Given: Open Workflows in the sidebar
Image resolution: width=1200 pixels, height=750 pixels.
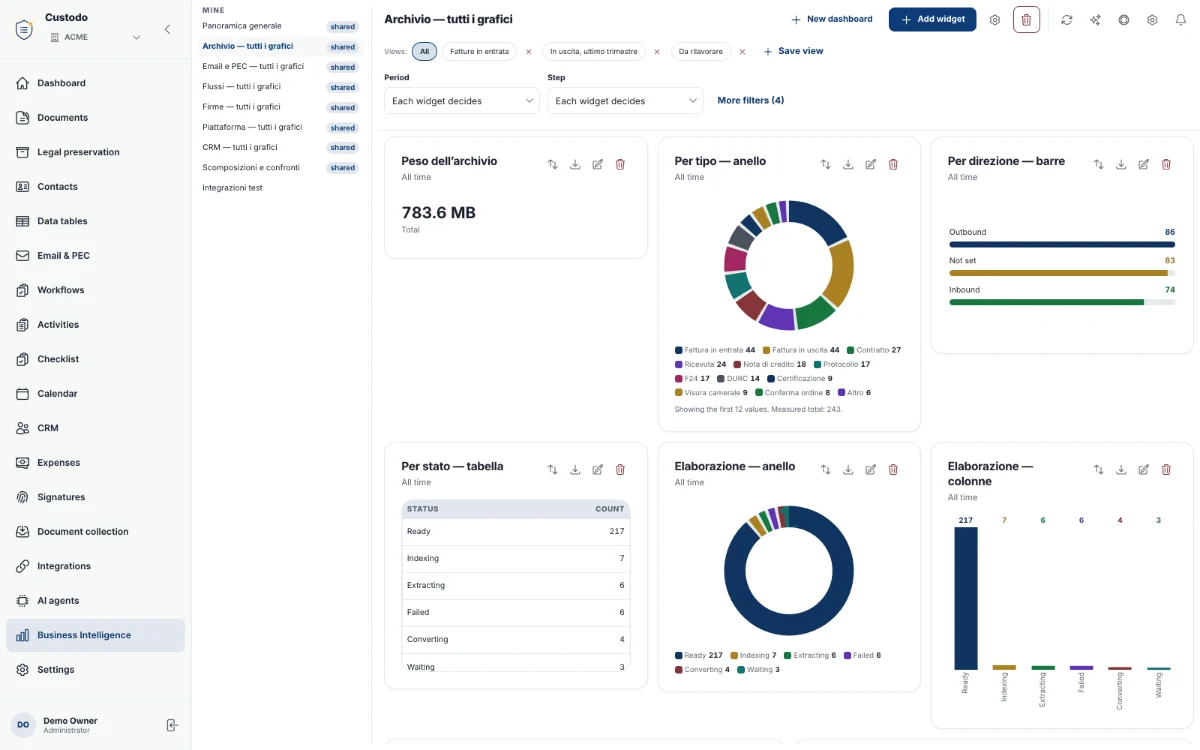Looking at the screenshot, I should [x=95, y=290].
